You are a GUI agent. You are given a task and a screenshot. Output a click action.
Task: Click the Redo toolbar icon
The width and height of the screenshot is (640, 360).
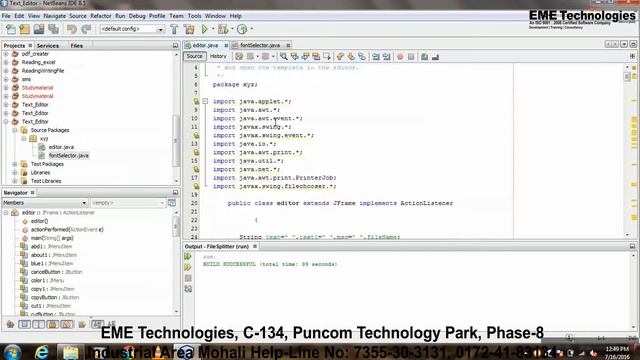pos(86,29)
